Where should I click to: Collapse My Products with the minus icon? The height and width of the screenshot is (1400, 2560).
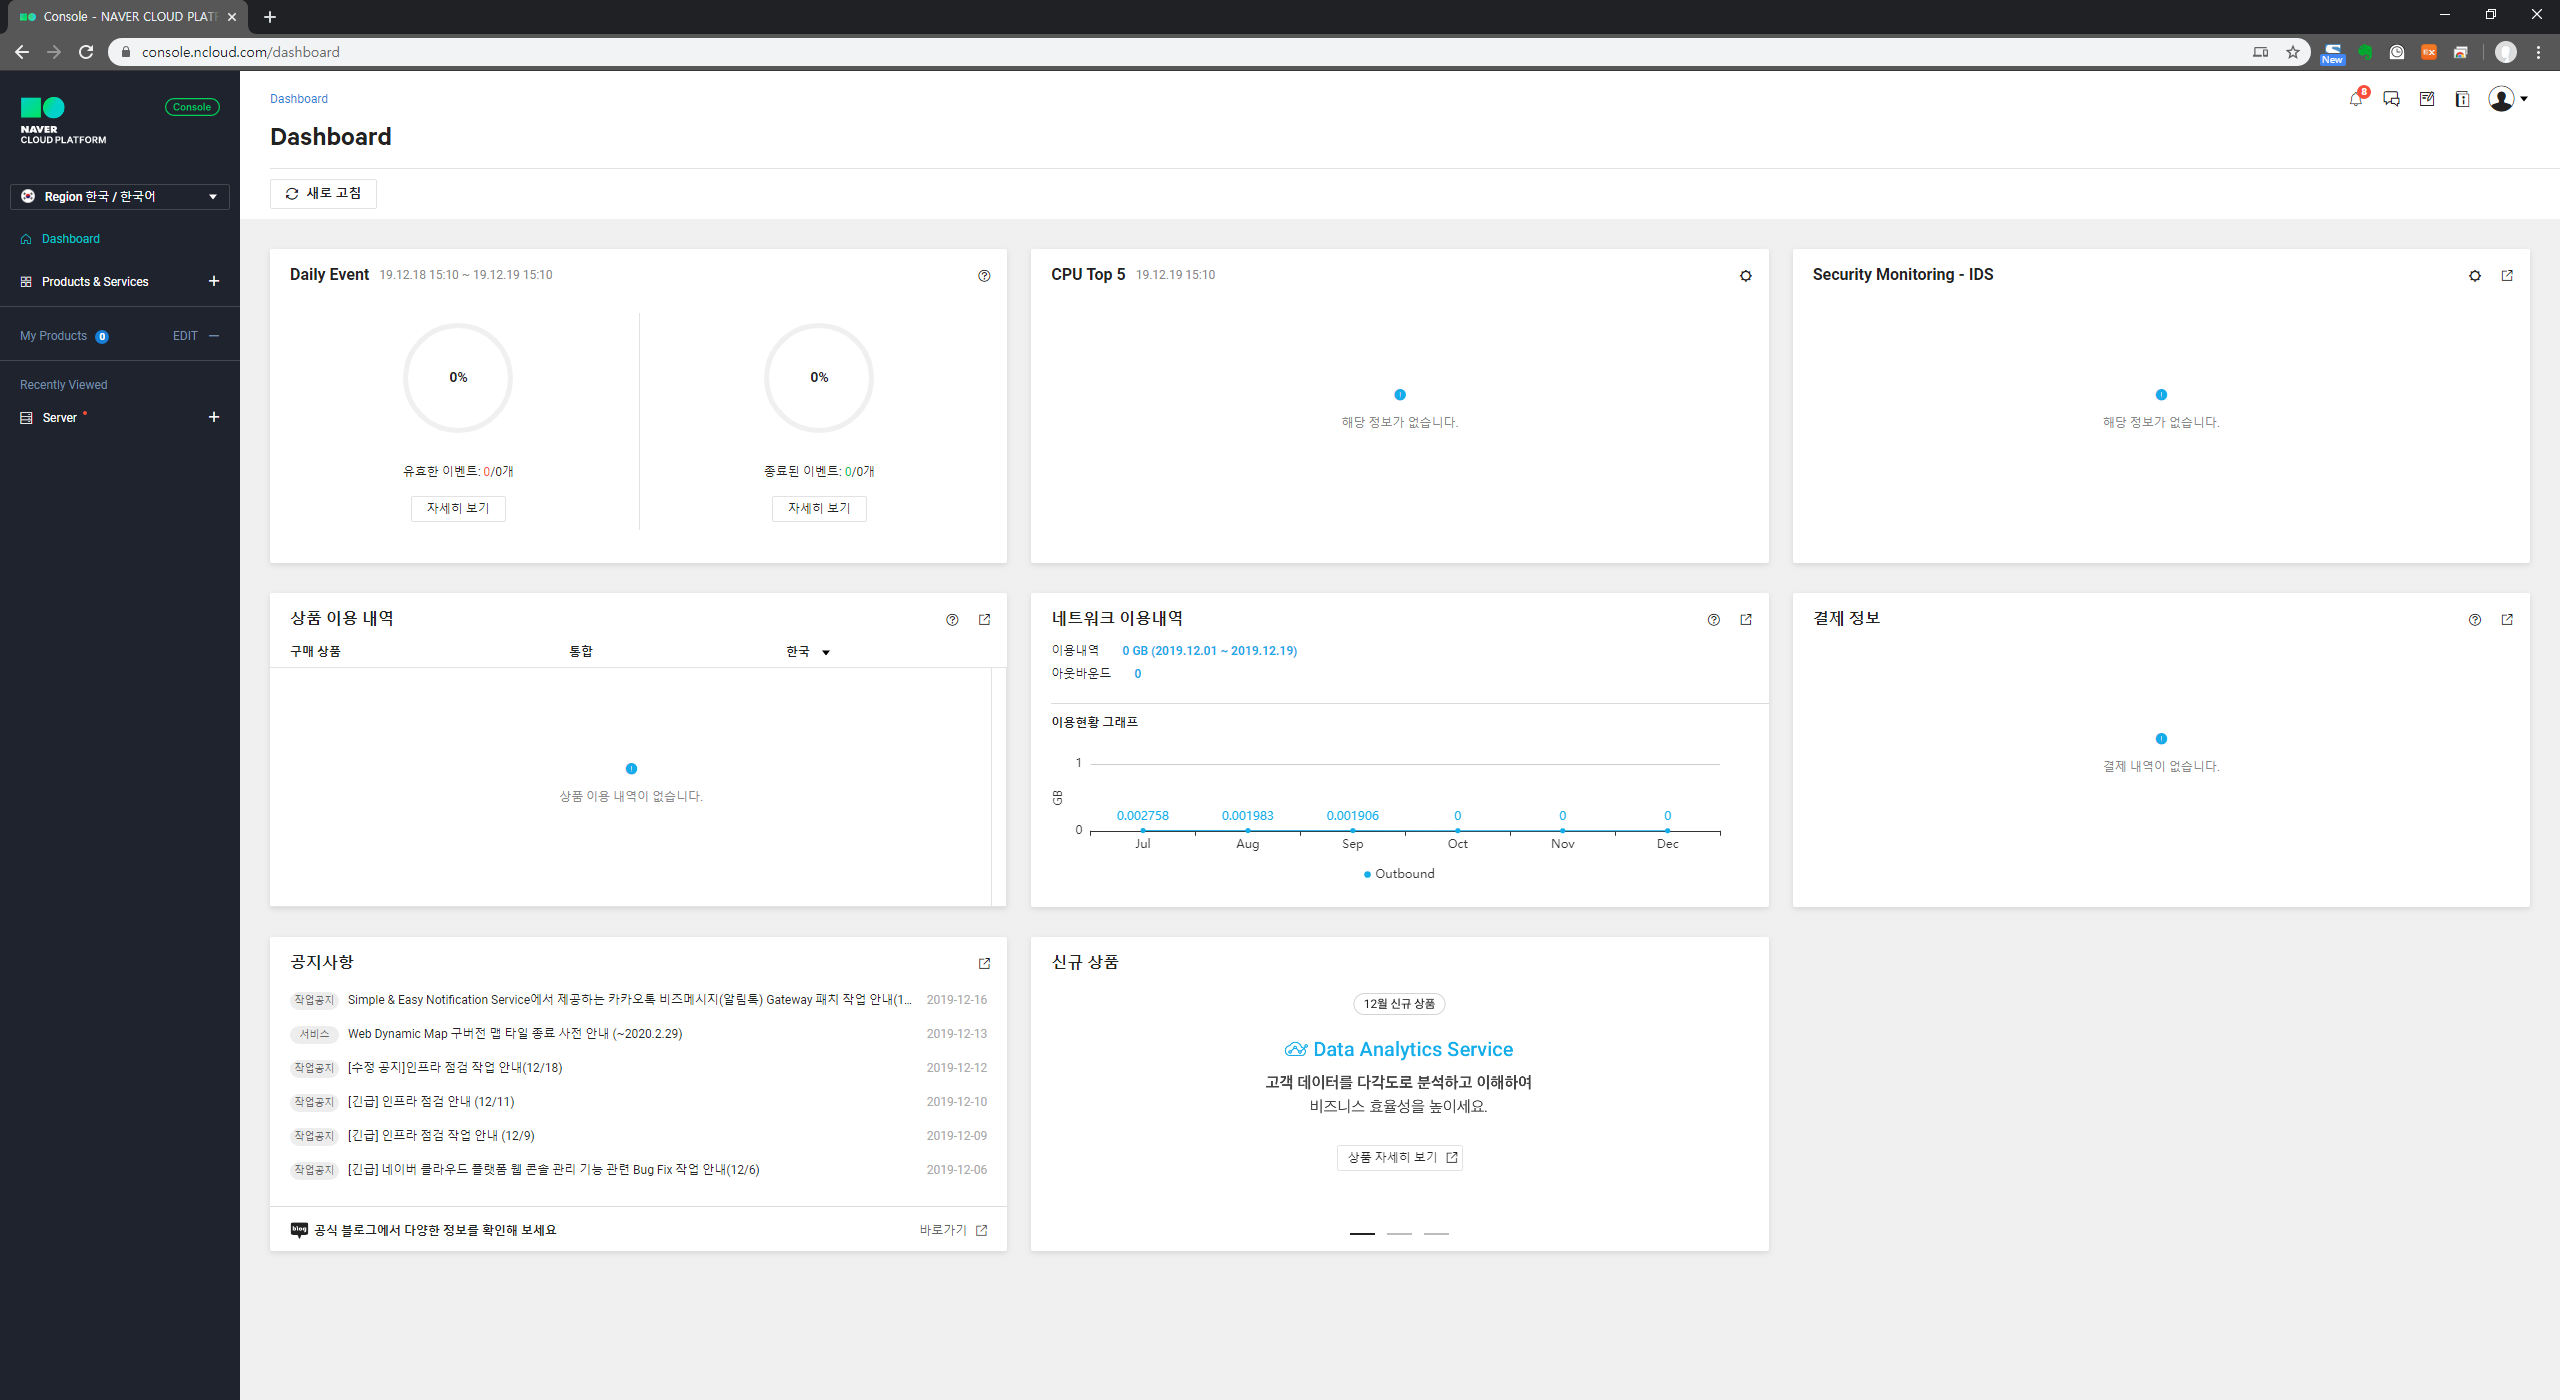214,336
